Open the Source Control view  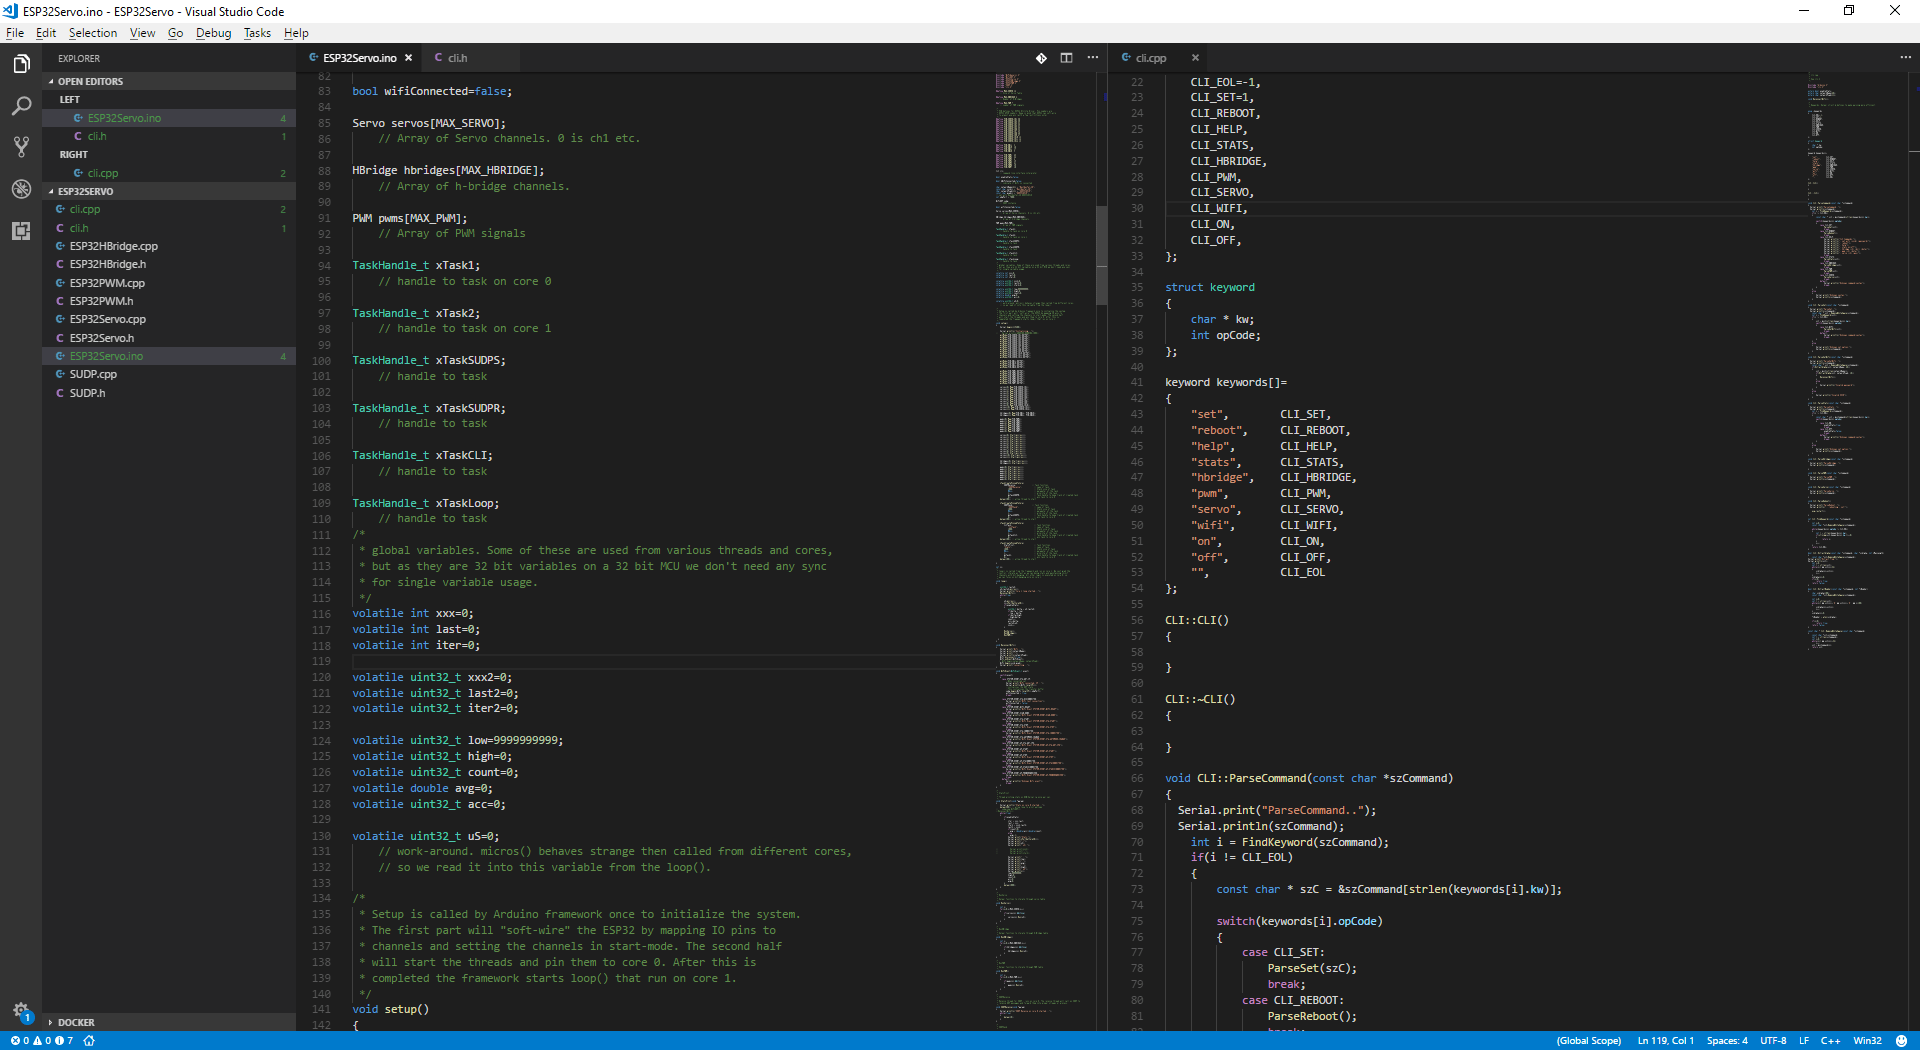coord(21,146)
